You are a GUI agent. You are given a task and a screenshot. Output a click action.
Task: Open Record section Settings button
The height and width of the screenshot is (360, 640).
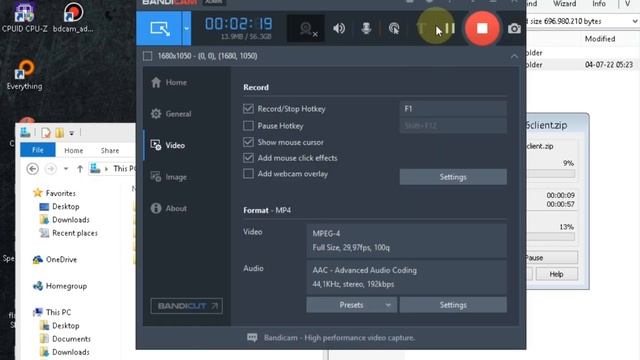pyautogui.click(x=453, y=177)
